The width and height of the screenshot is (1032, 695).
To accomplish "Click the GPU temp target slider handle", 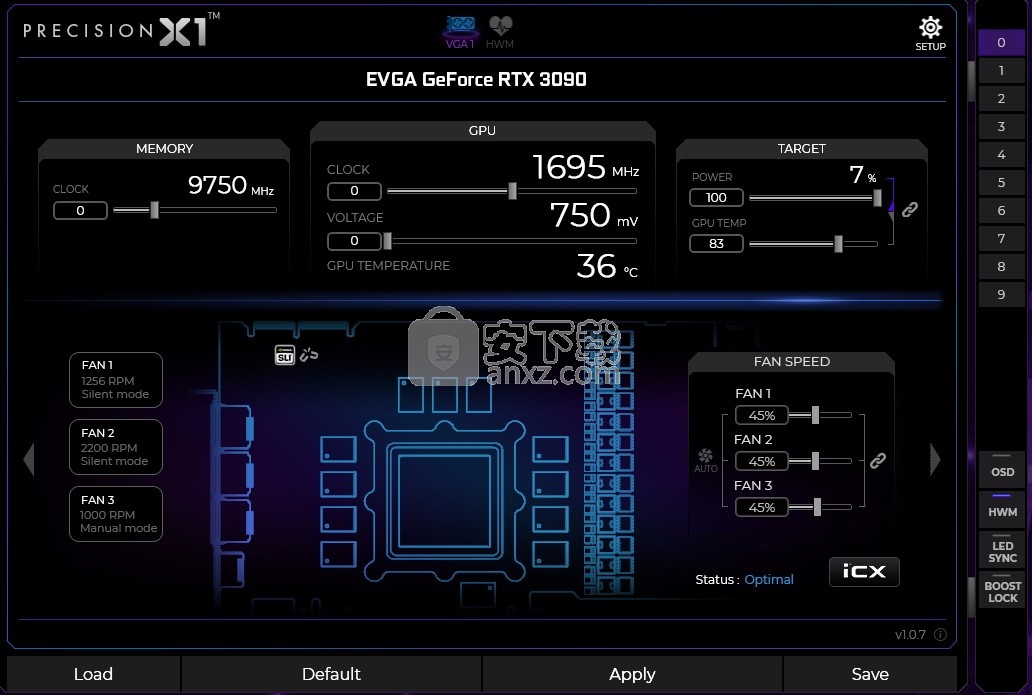I will pyautogui.click(x=838, y=244).
